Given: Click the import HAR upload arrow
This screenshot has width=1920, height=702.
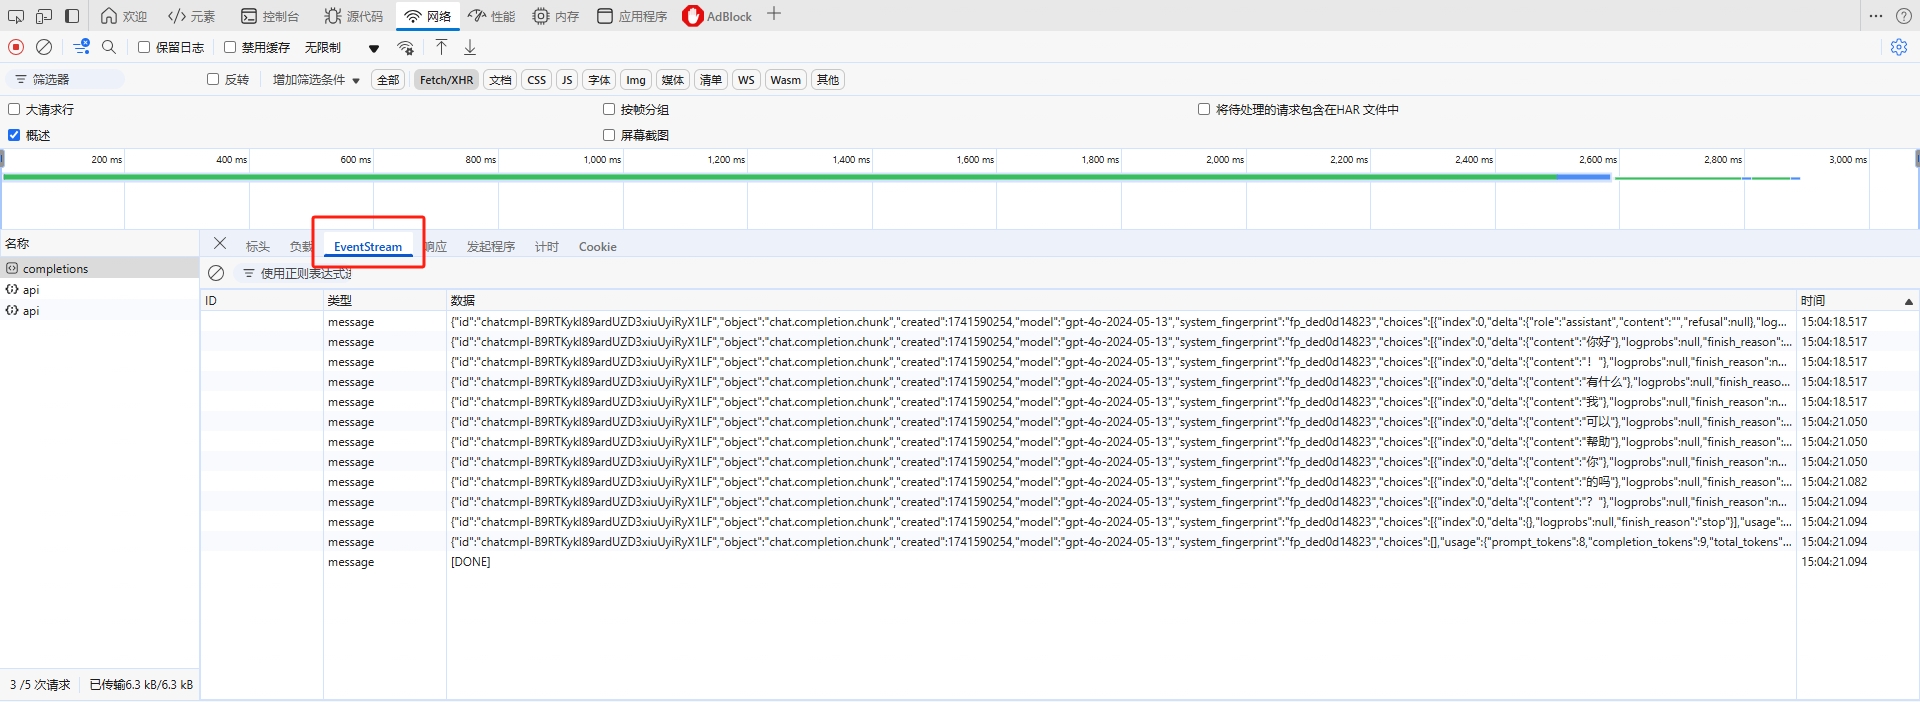Looking at the screenshot, I should tap(441, 47).
